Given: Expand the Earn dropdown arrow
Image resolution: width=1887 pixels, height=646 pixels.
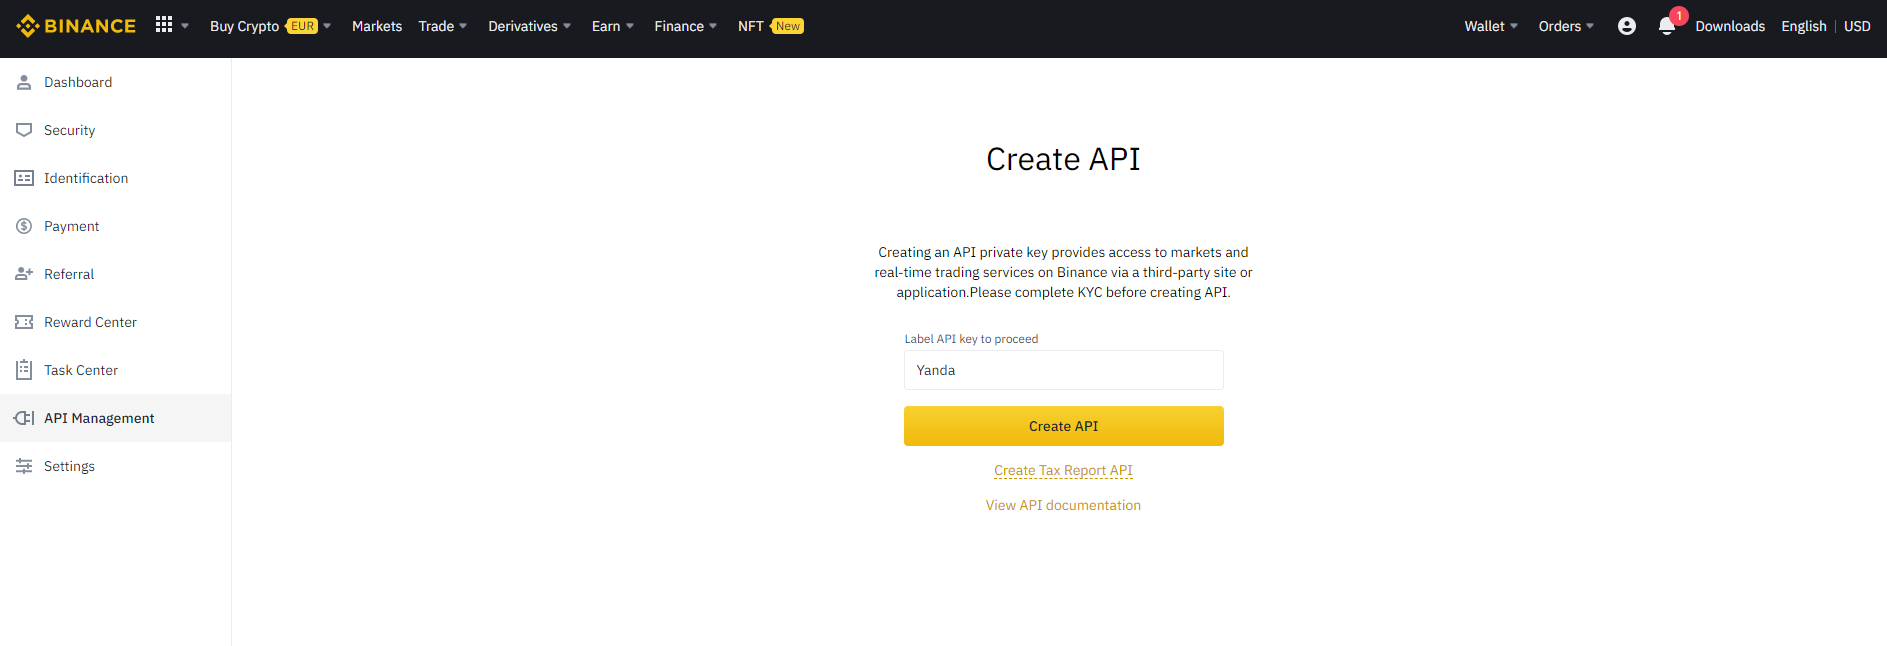Looking at the screenshot, I should click(630, 26).
